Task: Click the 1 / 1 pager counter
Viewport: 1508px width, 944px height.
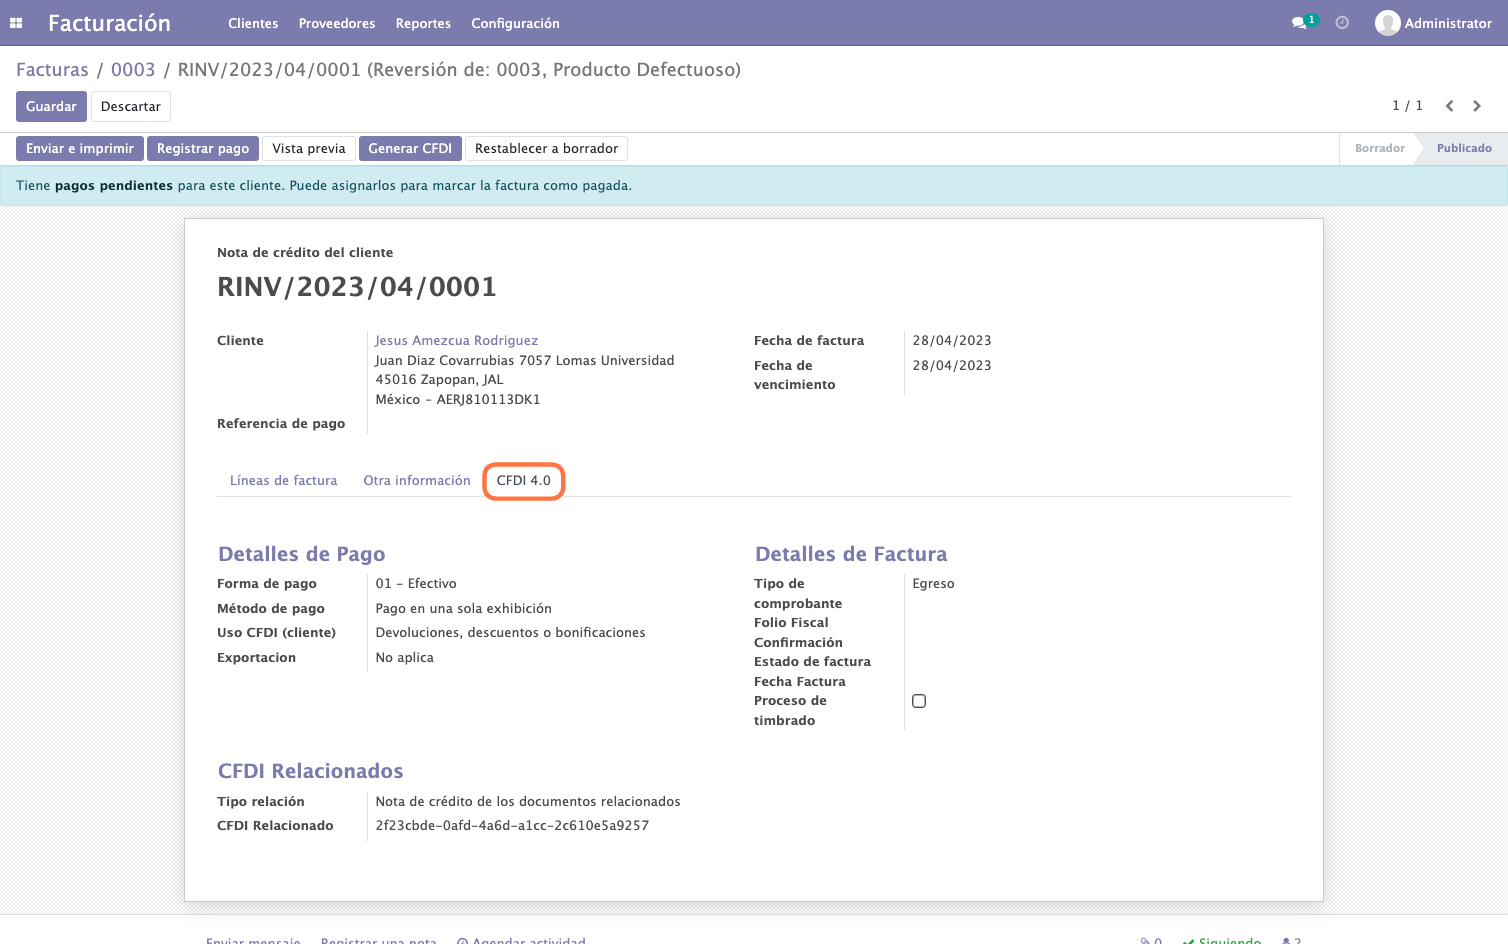Action: 1407,106
